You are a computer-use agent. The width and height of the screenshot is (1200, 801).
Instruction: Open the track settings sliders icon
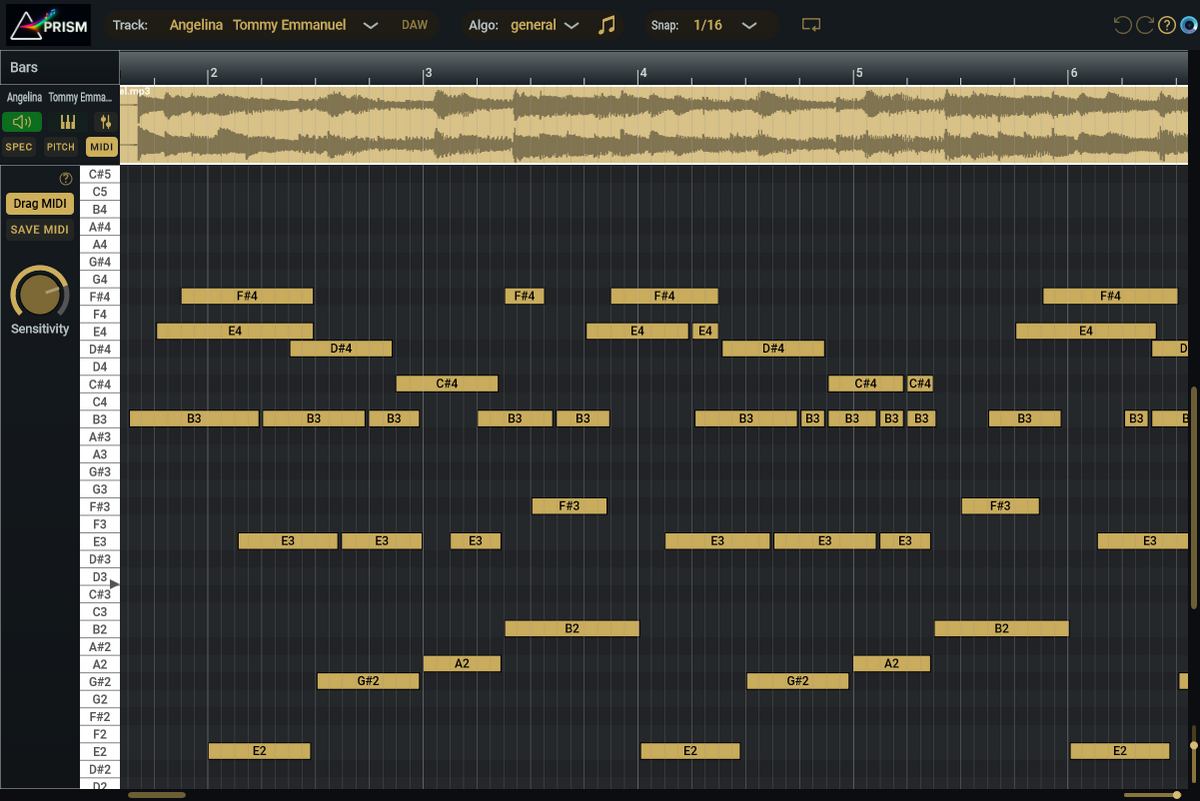(105, 121)
